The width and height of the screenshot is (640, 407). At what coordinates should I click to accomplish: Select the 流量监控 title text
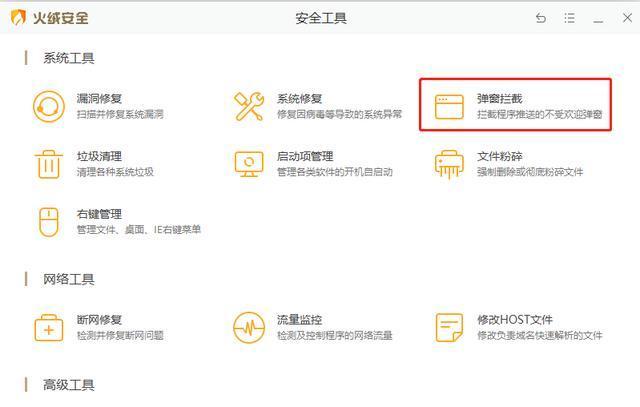tap(300, 320)
